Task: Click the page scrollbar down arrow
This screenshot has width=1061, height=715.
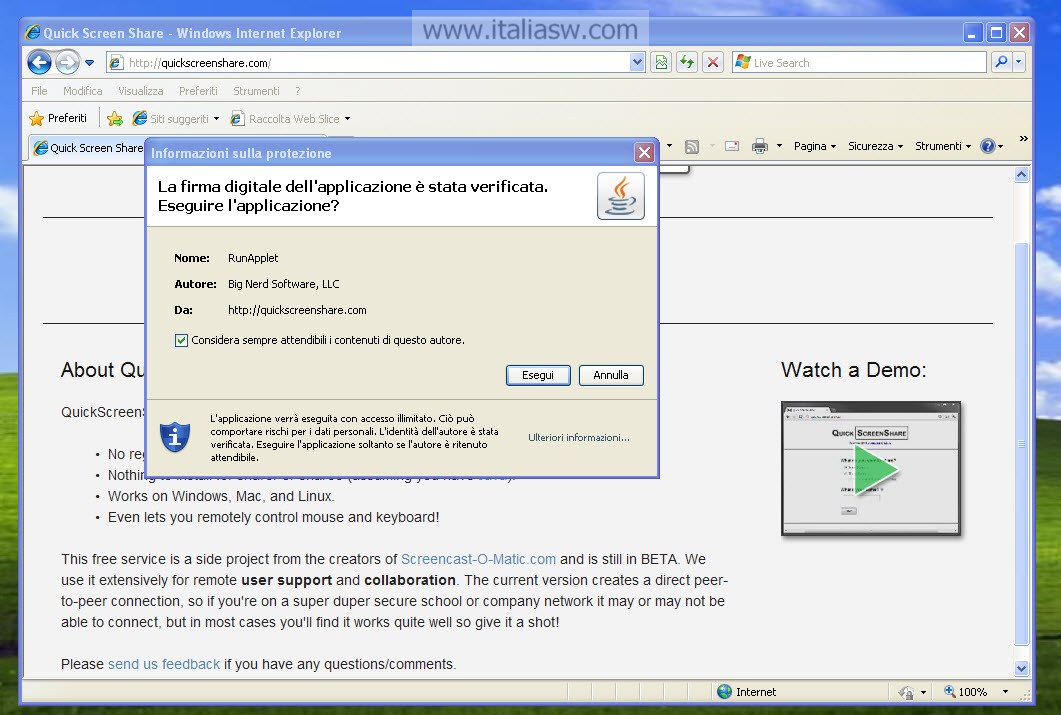Action: click(1021, 668)
